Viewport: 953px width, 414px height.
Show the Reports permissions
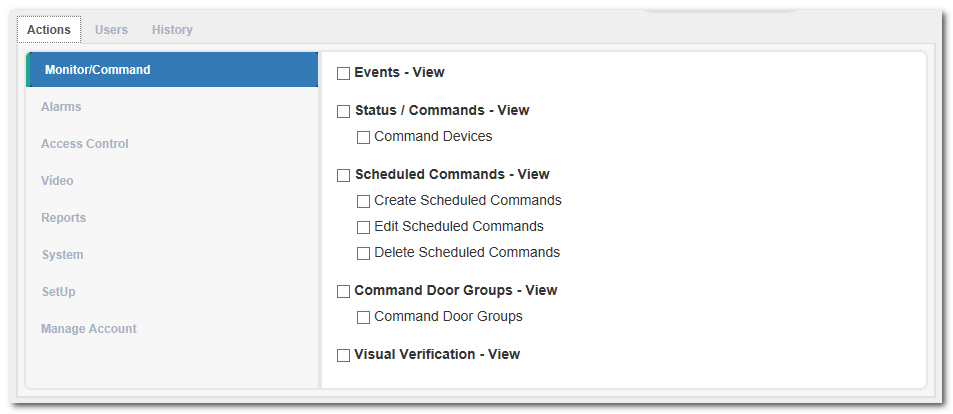(x=172, y=218)
